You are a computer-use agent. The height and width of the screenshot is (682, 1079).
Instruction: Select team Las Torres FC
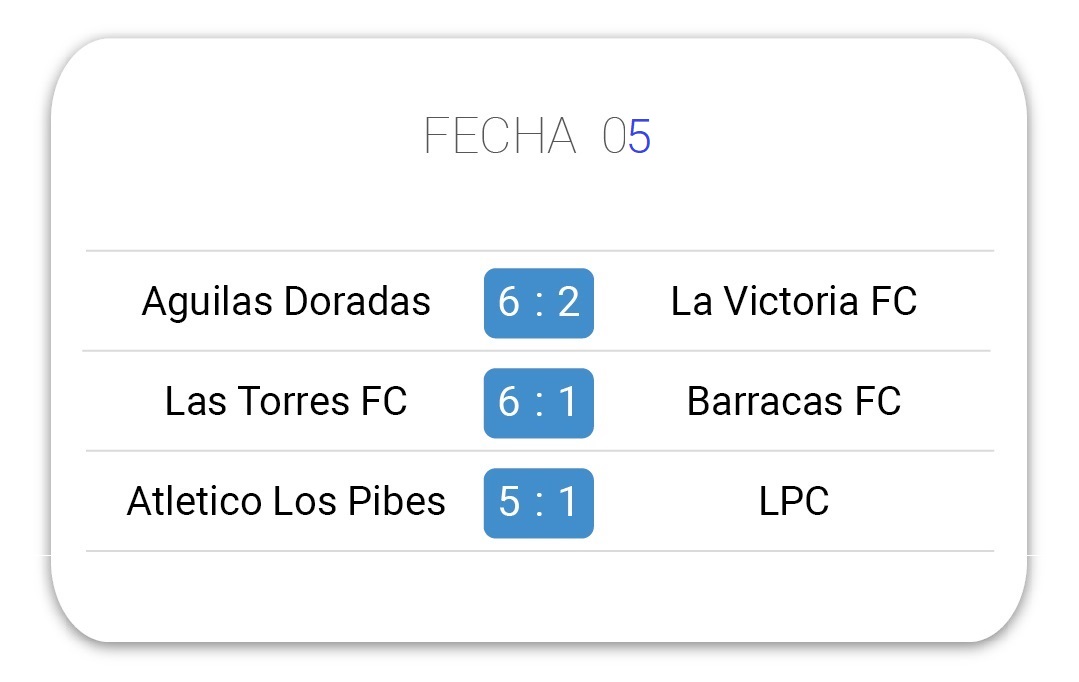point(286,401)
